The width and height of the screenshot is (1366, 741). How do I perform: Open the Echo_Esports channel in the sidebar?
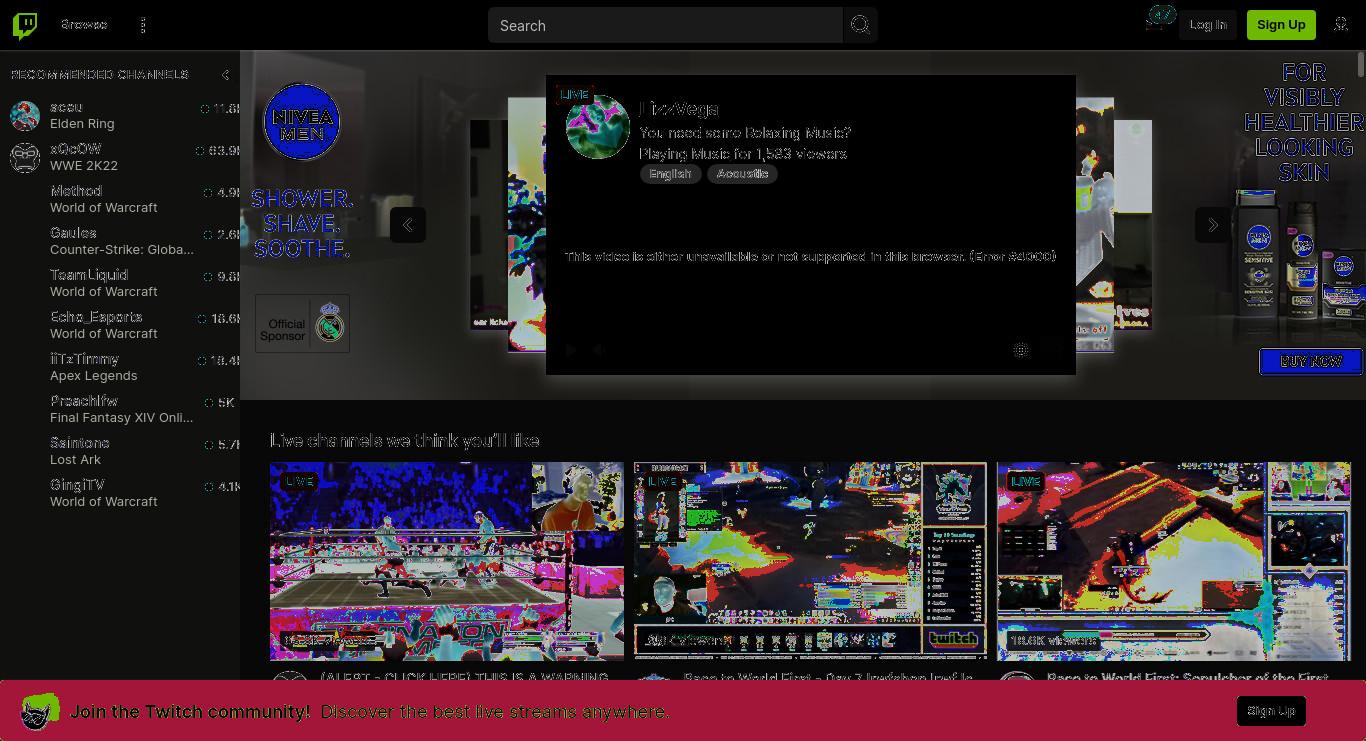[120, 325]
